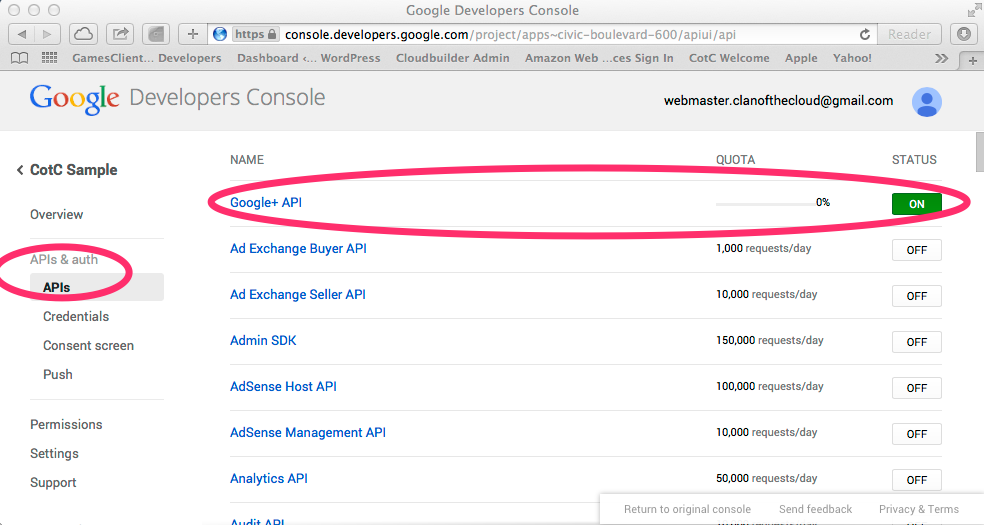Open Credentials in the sidebar
Viewport: 984px width, 525px height.
click(76, 317)
